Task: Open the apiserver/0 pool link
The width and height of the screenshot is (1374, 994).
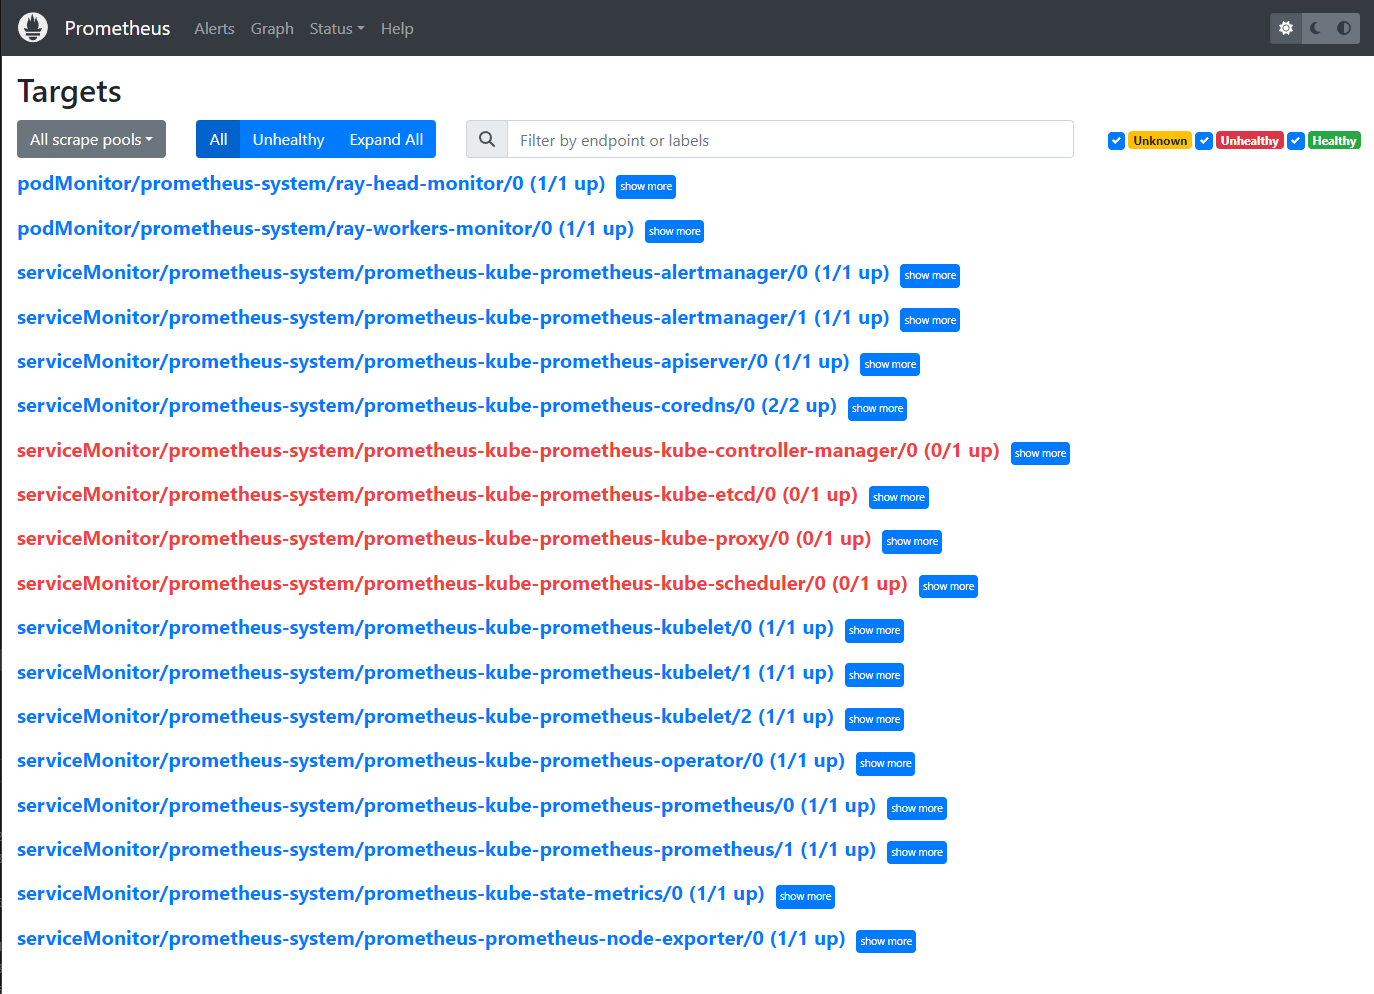Action: (433, 362)
